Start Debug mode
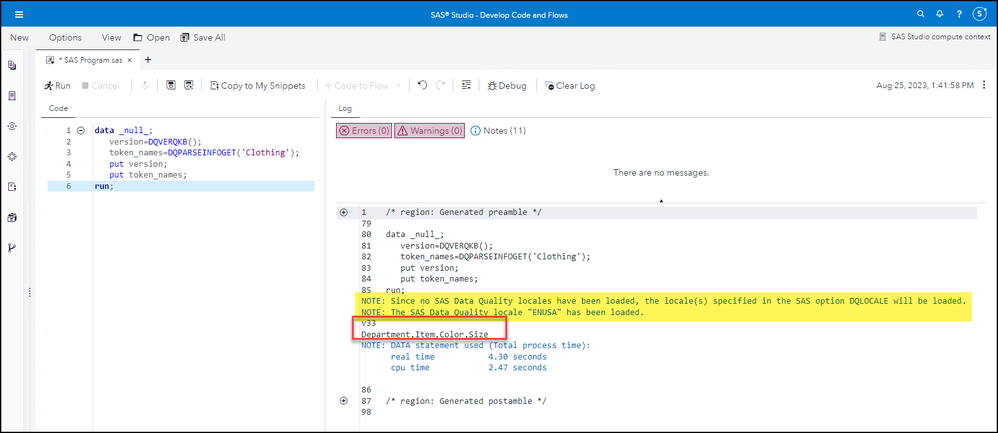Image resolution: width=998 pixels, height=433 pixels. point(507,85)
